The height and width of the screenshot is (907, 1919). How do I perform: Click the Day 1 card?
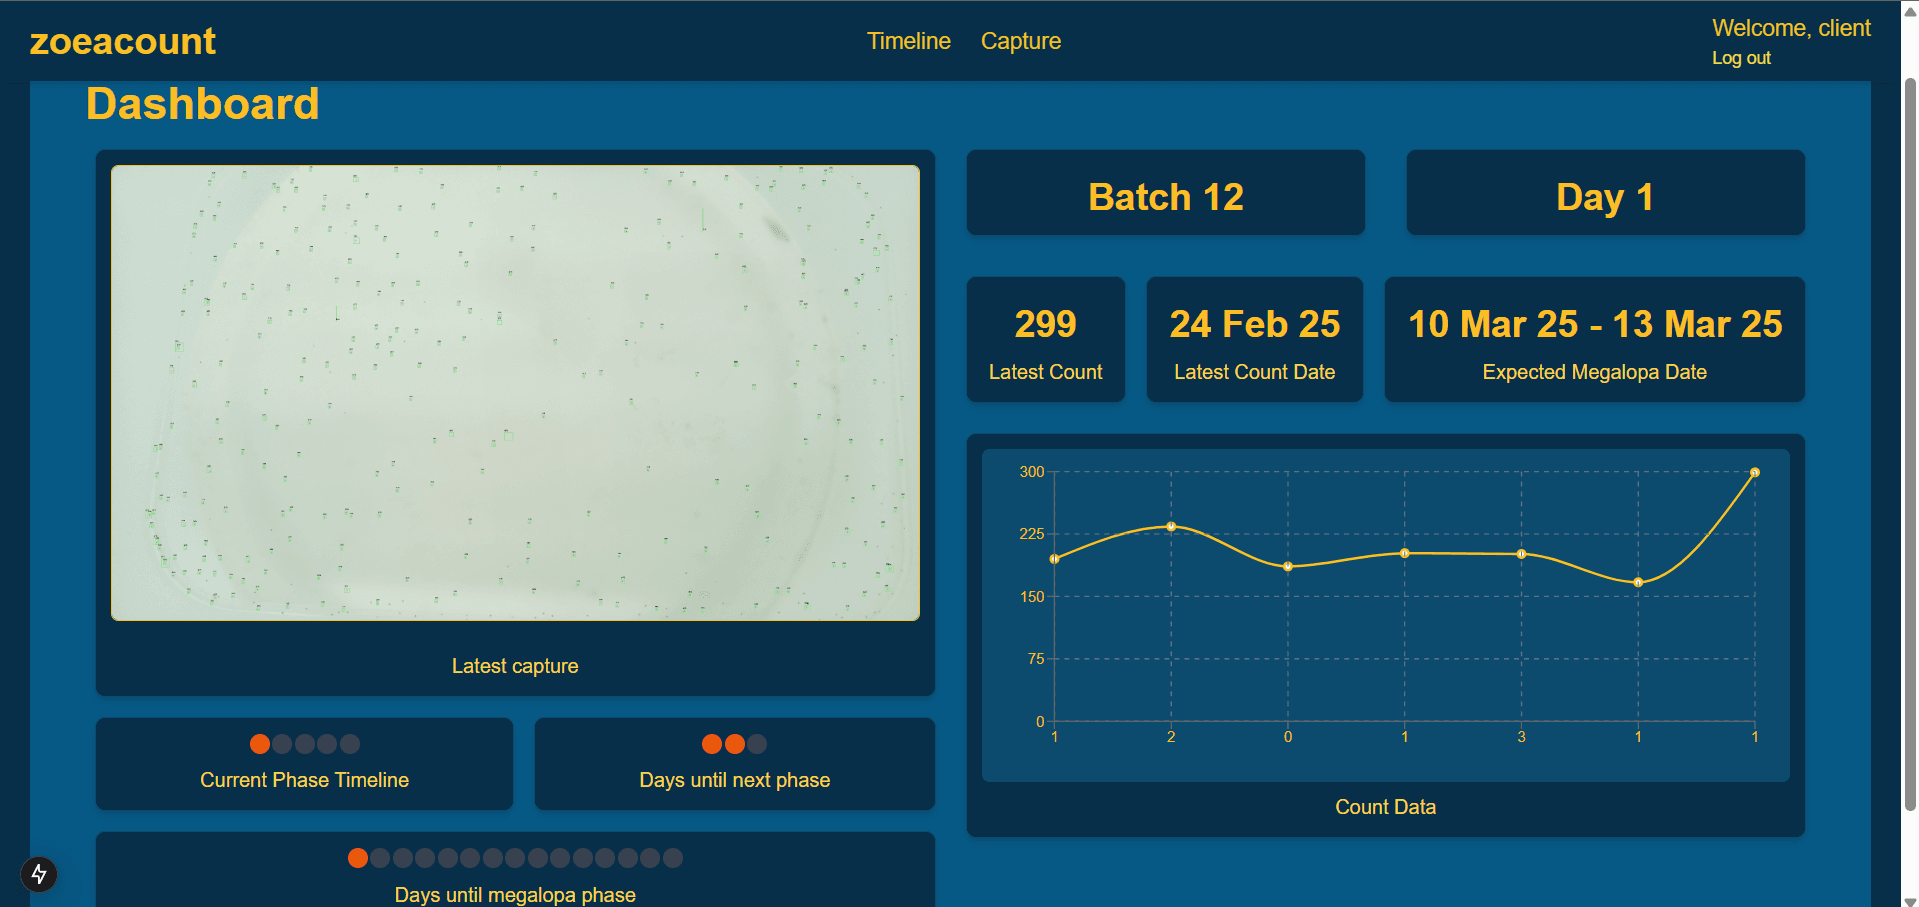pyautogui.click(x=1604, y=194)
